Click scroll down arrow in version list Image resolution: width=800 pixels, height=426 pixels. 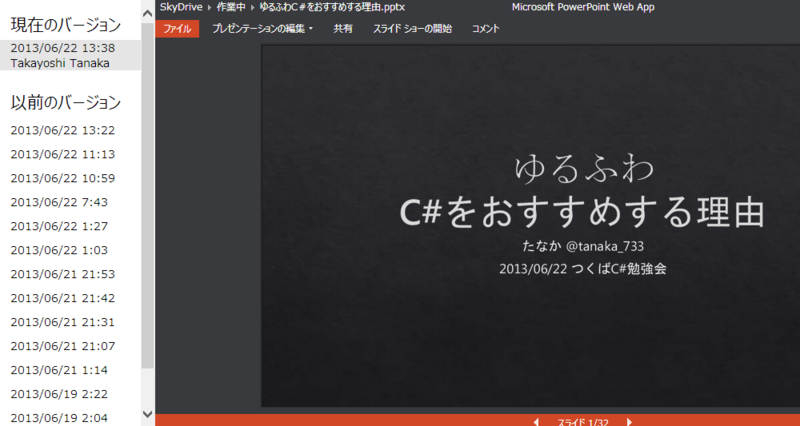(147, 414)
